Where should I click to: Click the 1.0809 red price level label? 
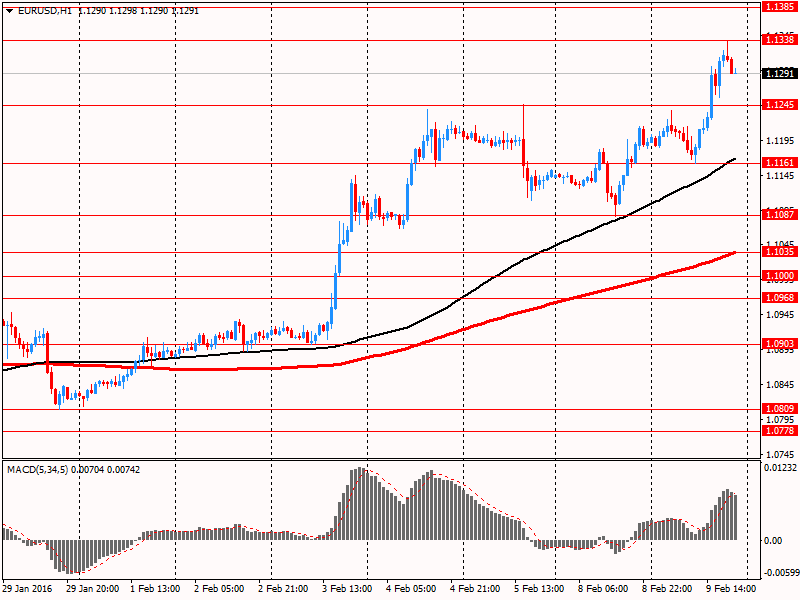780,408
